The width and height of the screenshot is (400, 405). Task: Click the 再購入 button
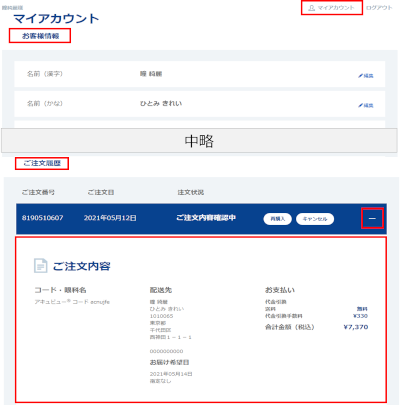(x=277, y=219)
